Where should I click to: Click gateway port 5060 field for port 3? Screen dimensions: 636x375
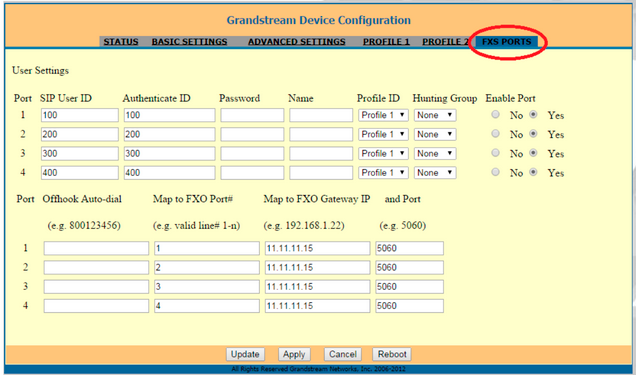(409, 287)
